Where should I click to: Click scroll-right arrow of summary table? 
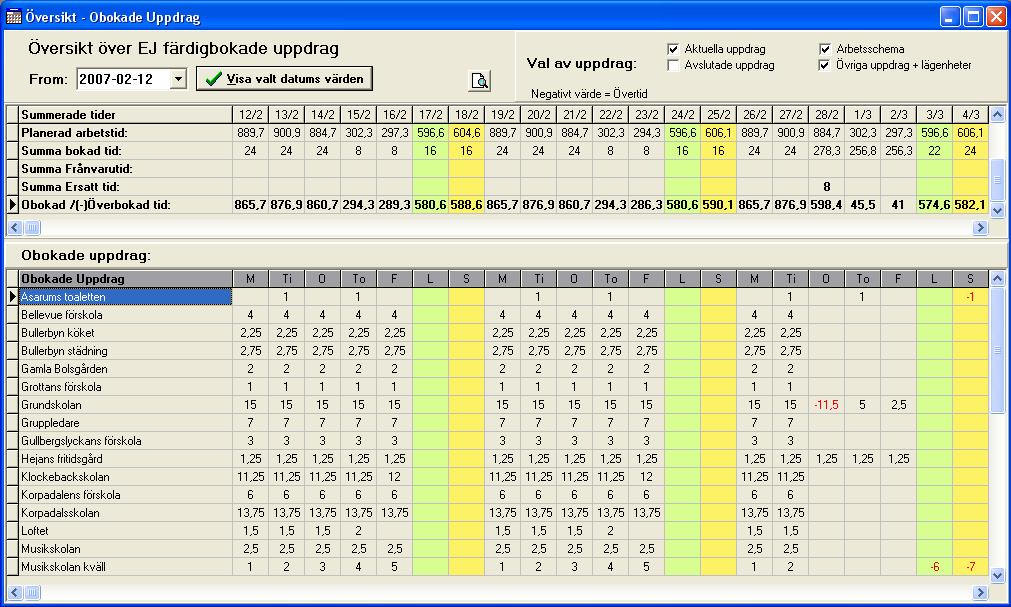979,228
